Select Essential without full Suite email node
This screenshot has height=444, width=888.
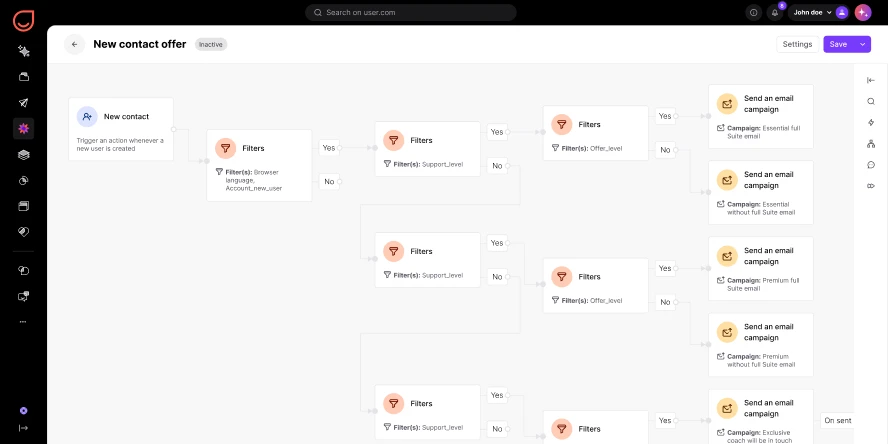click(x=761, y=193)
